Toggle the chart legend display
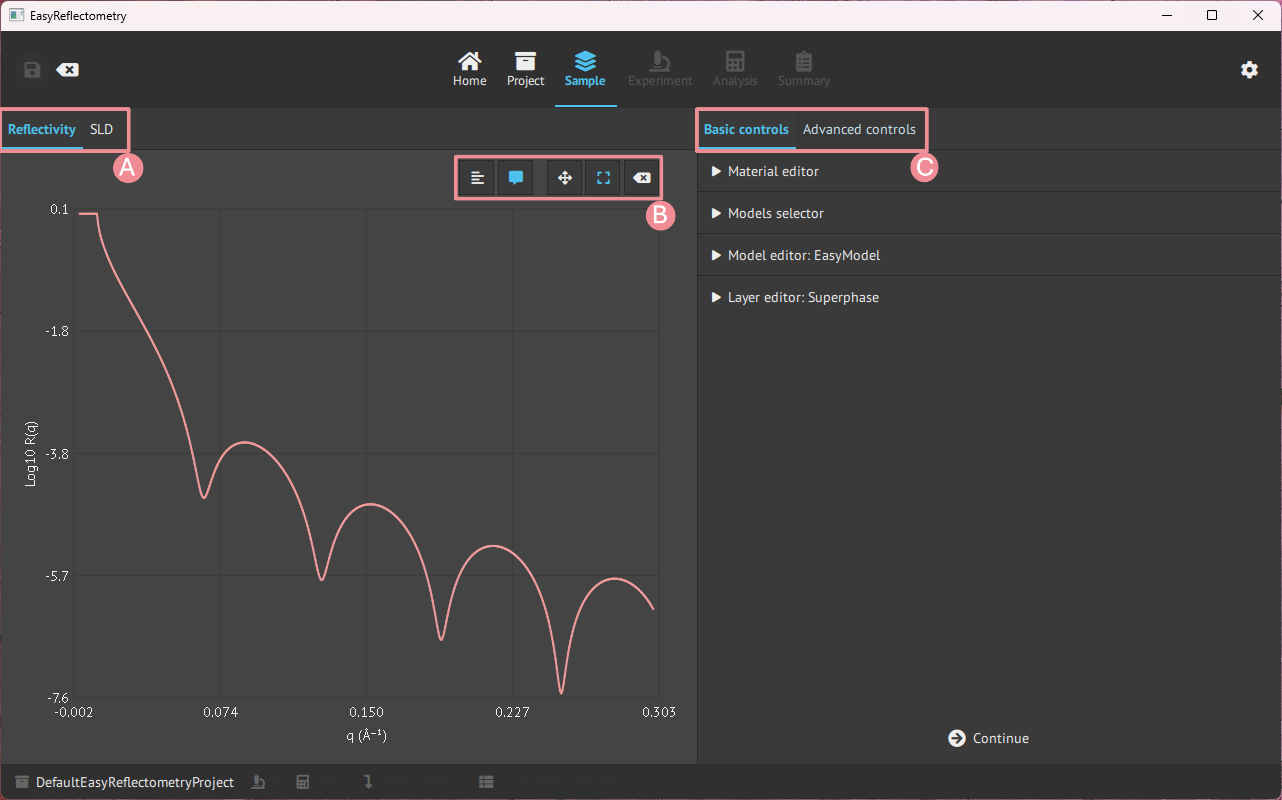Image resolution: width=1282 pixels, height=800 pixels. tap(478, 178)
